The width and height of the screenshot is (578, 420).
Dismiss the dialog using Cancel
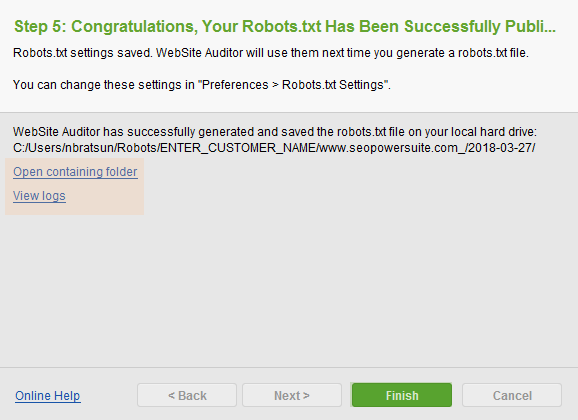(512, 395)
